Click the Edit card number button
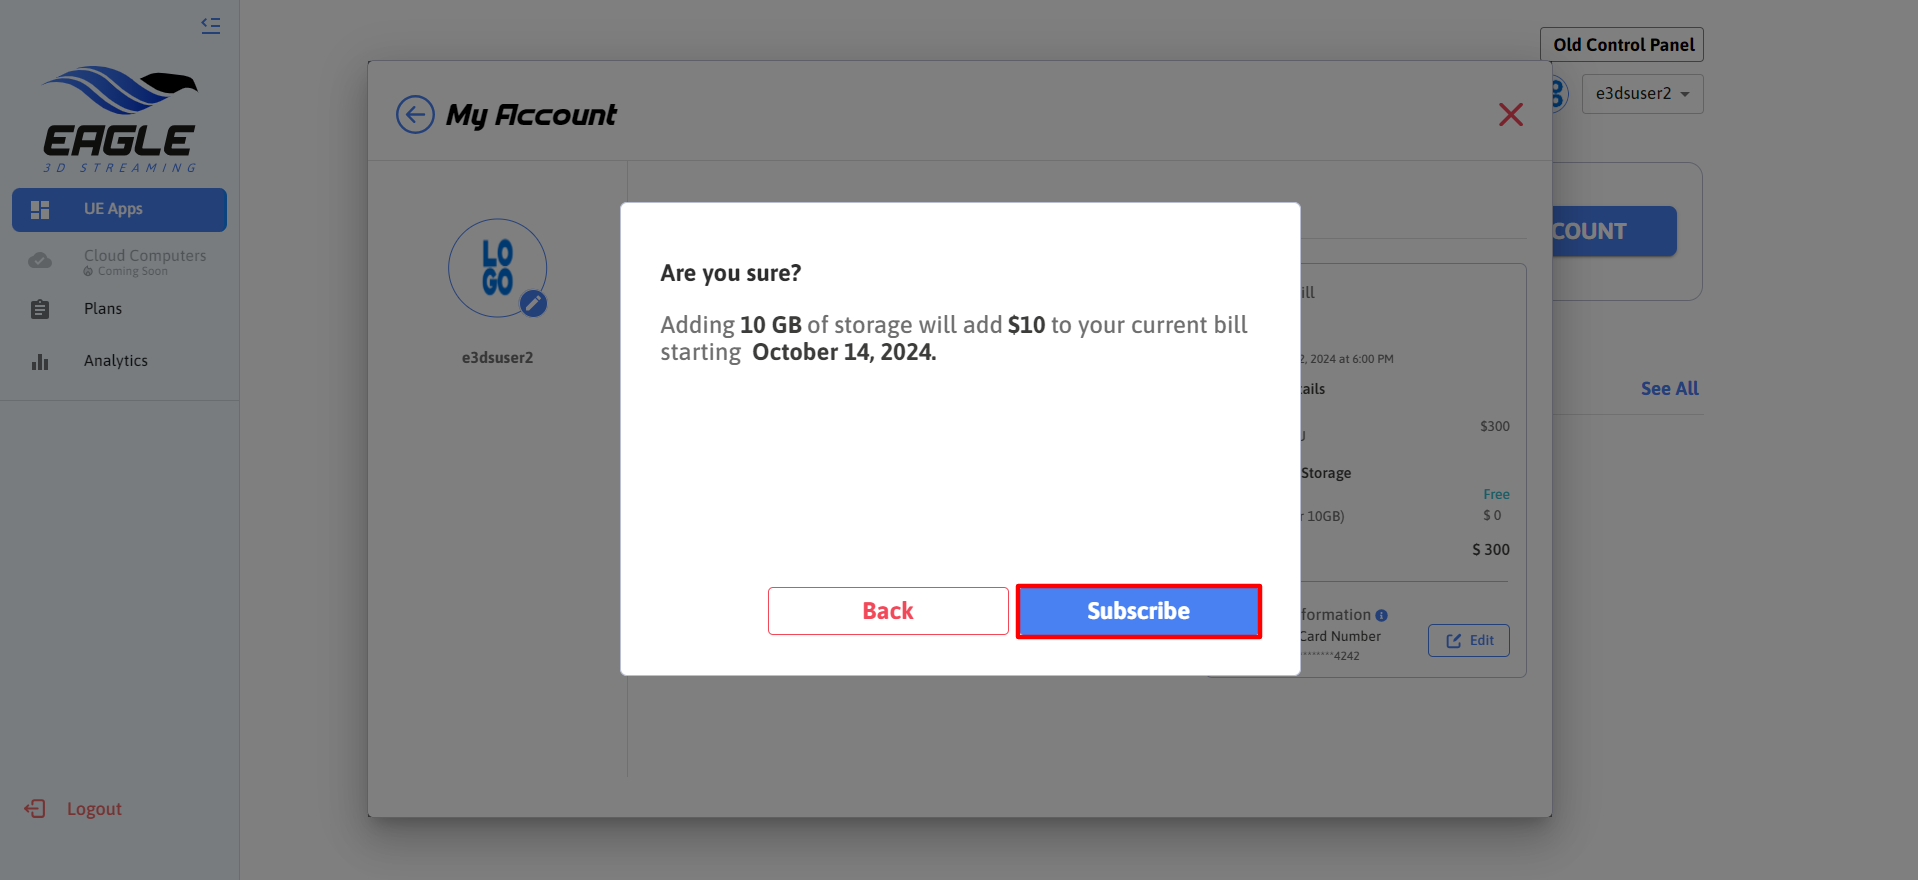Screen dimensions: 1918x880 click(1468, 641)
